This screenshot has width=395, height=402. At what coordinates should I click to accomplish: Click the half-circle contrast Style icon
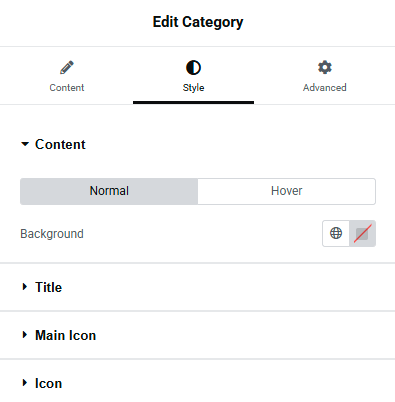193,67
